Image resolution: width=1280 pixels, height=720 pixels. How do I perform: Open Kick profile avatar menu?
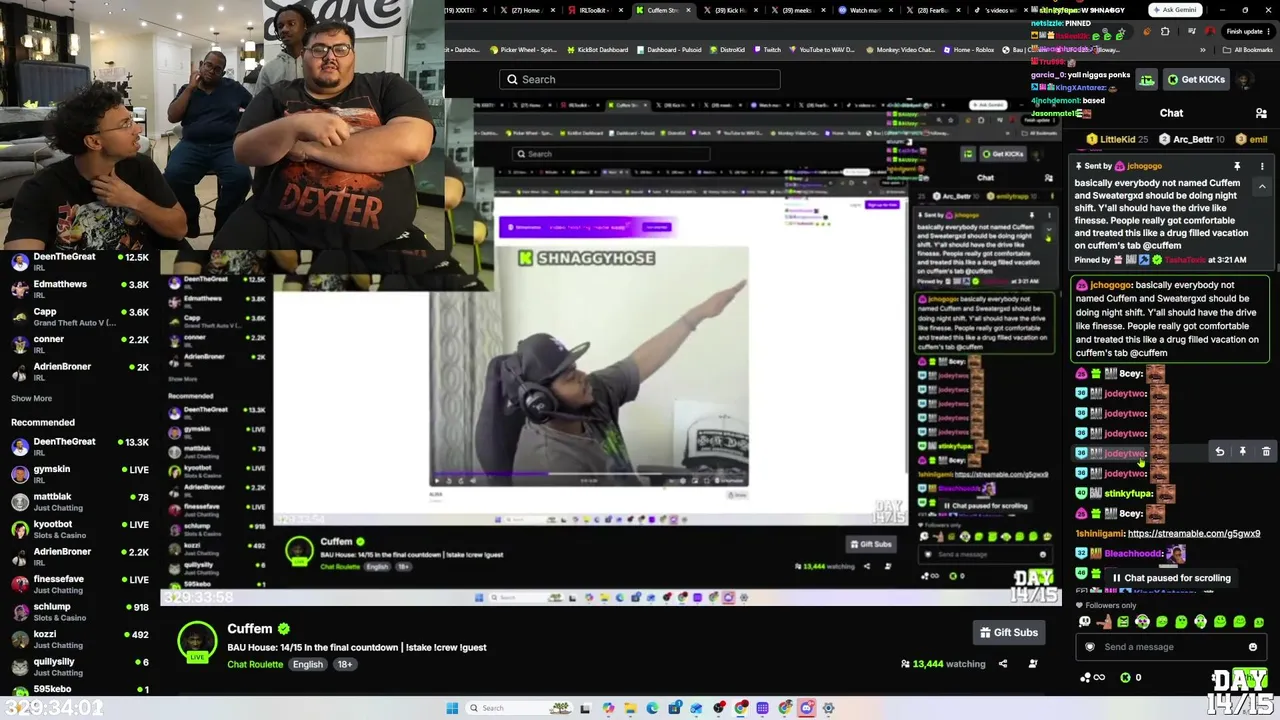1244,80
